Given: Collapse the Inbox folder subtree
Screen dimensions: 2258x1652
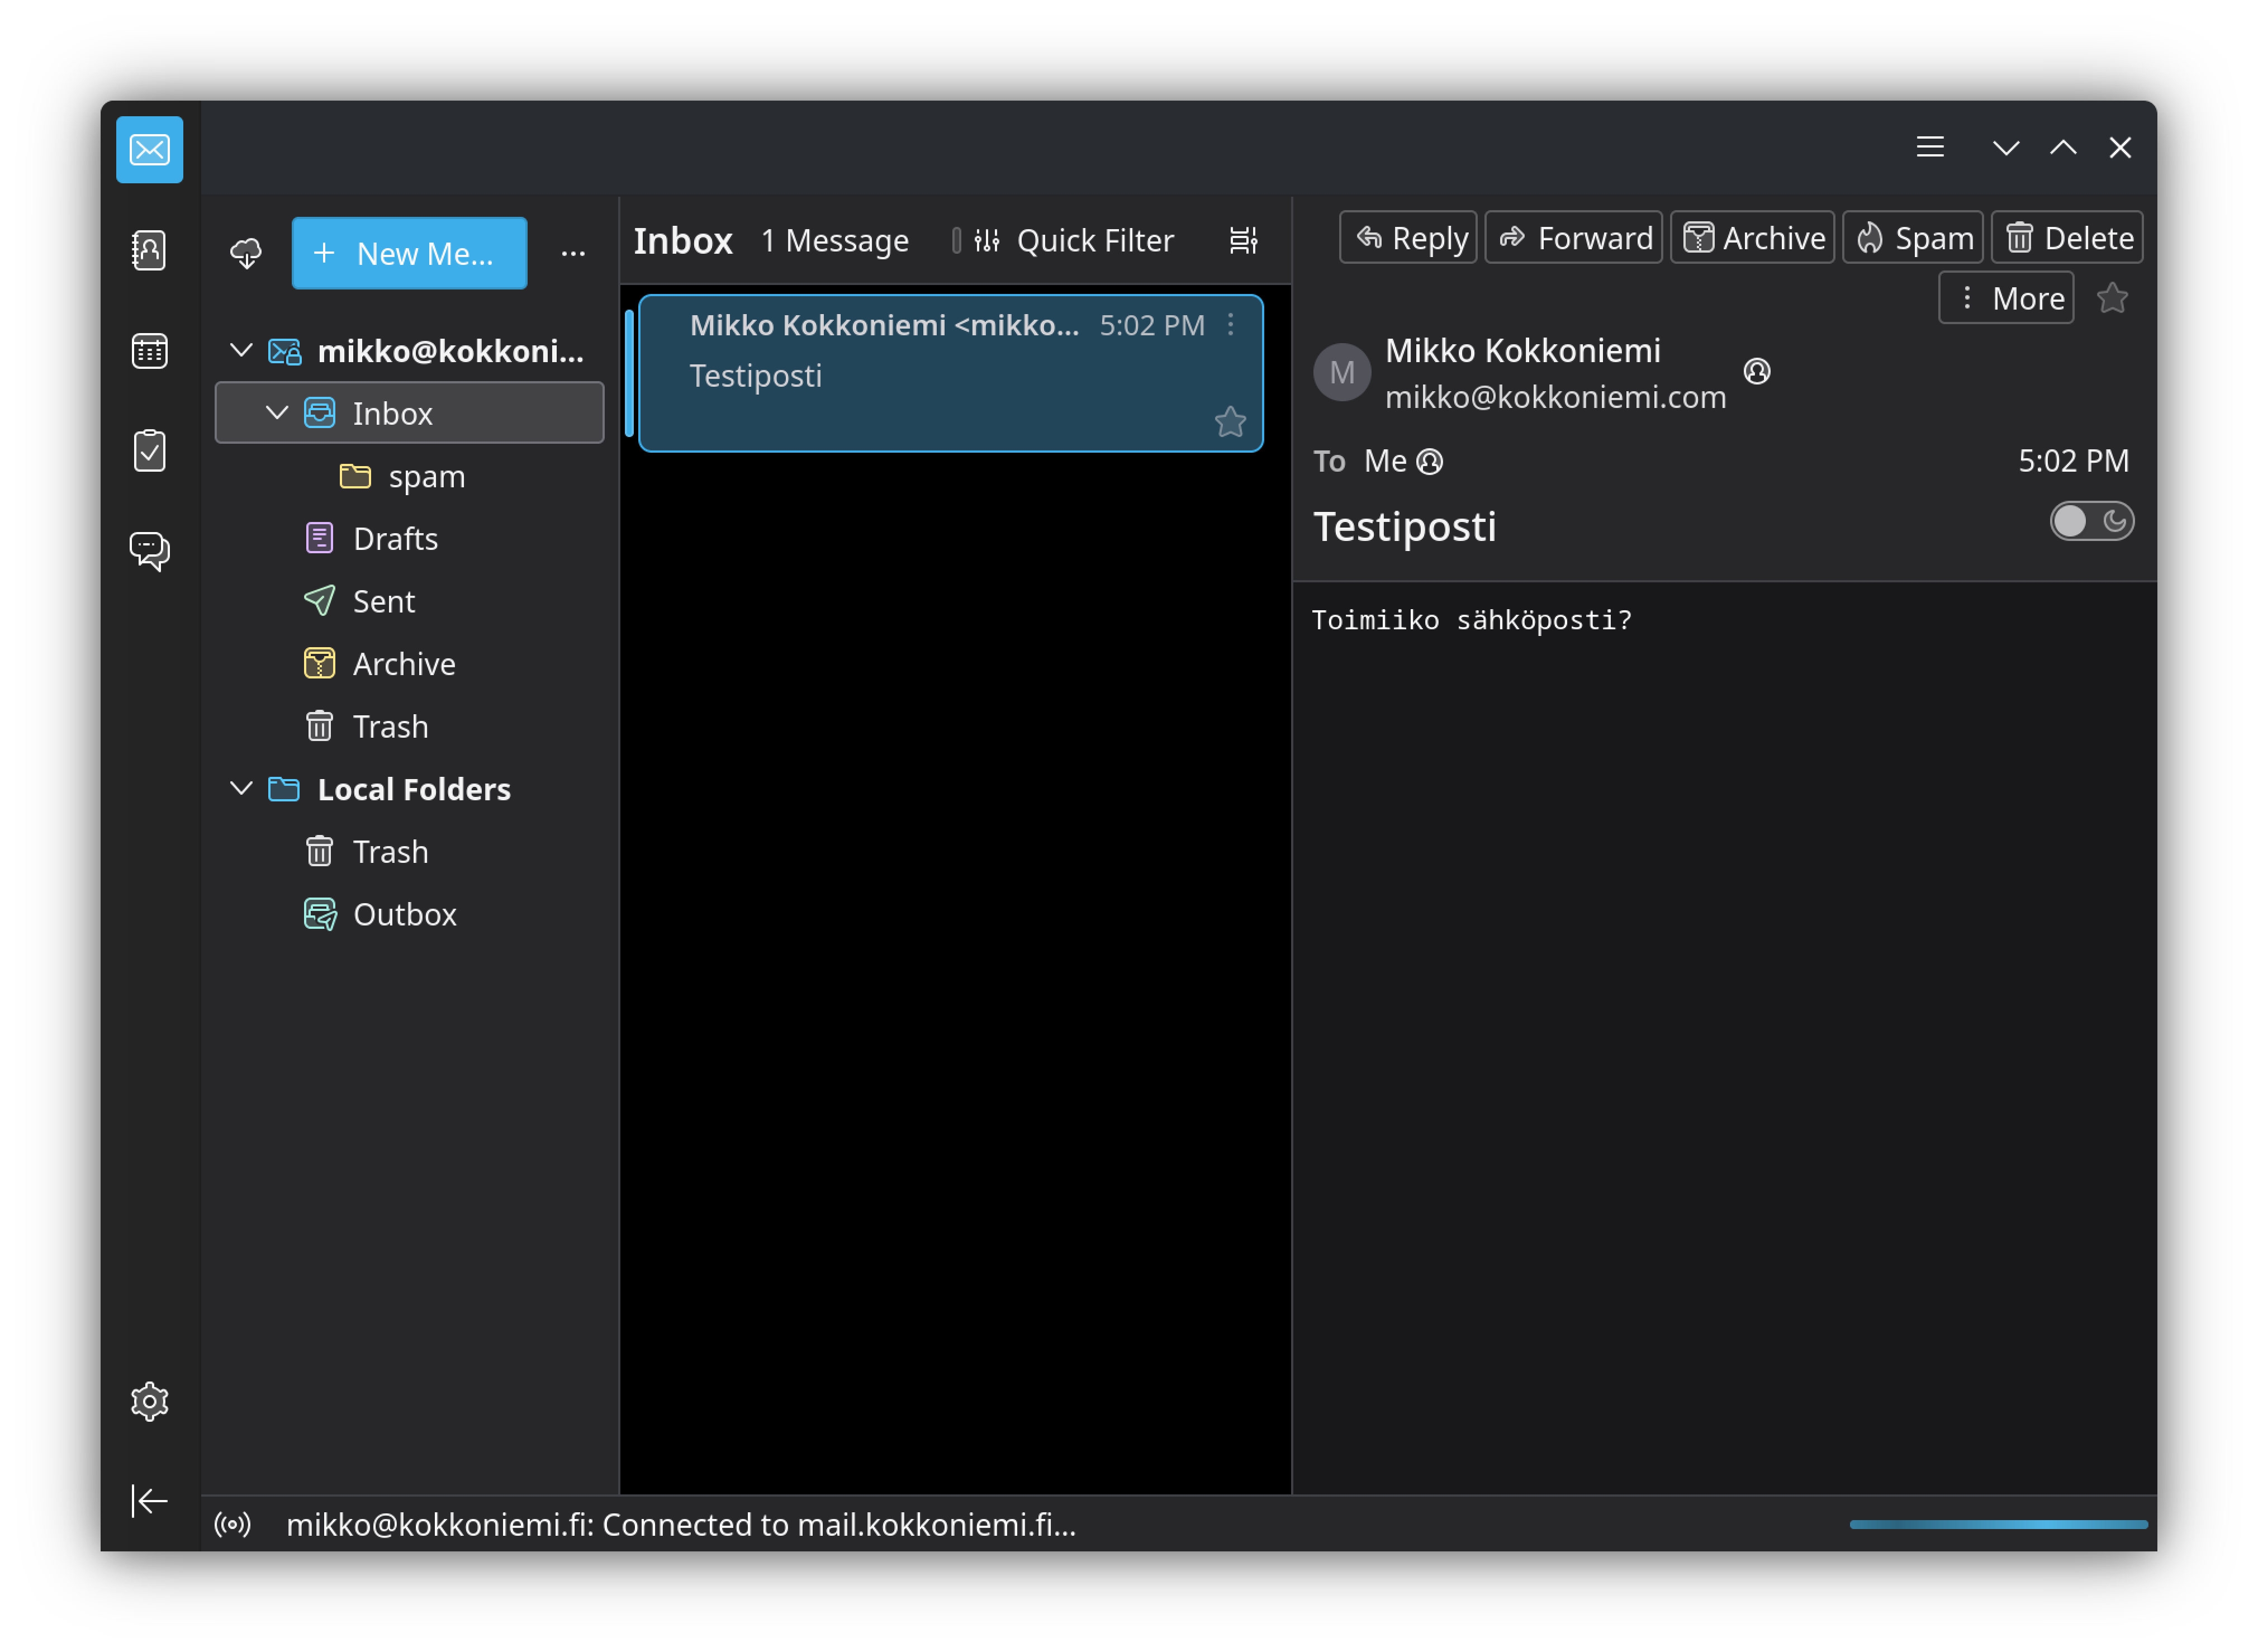Looking at the screenshot, I should [277, 413].
